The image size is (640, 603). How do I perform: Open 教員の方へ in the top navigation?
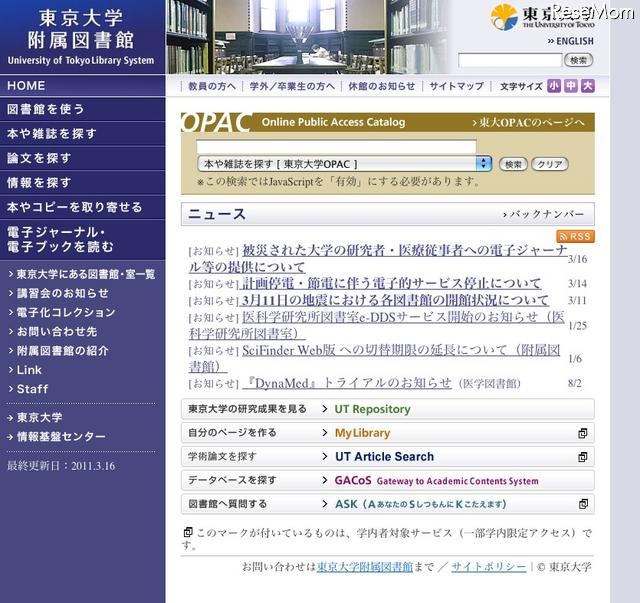tap(212, 87)
